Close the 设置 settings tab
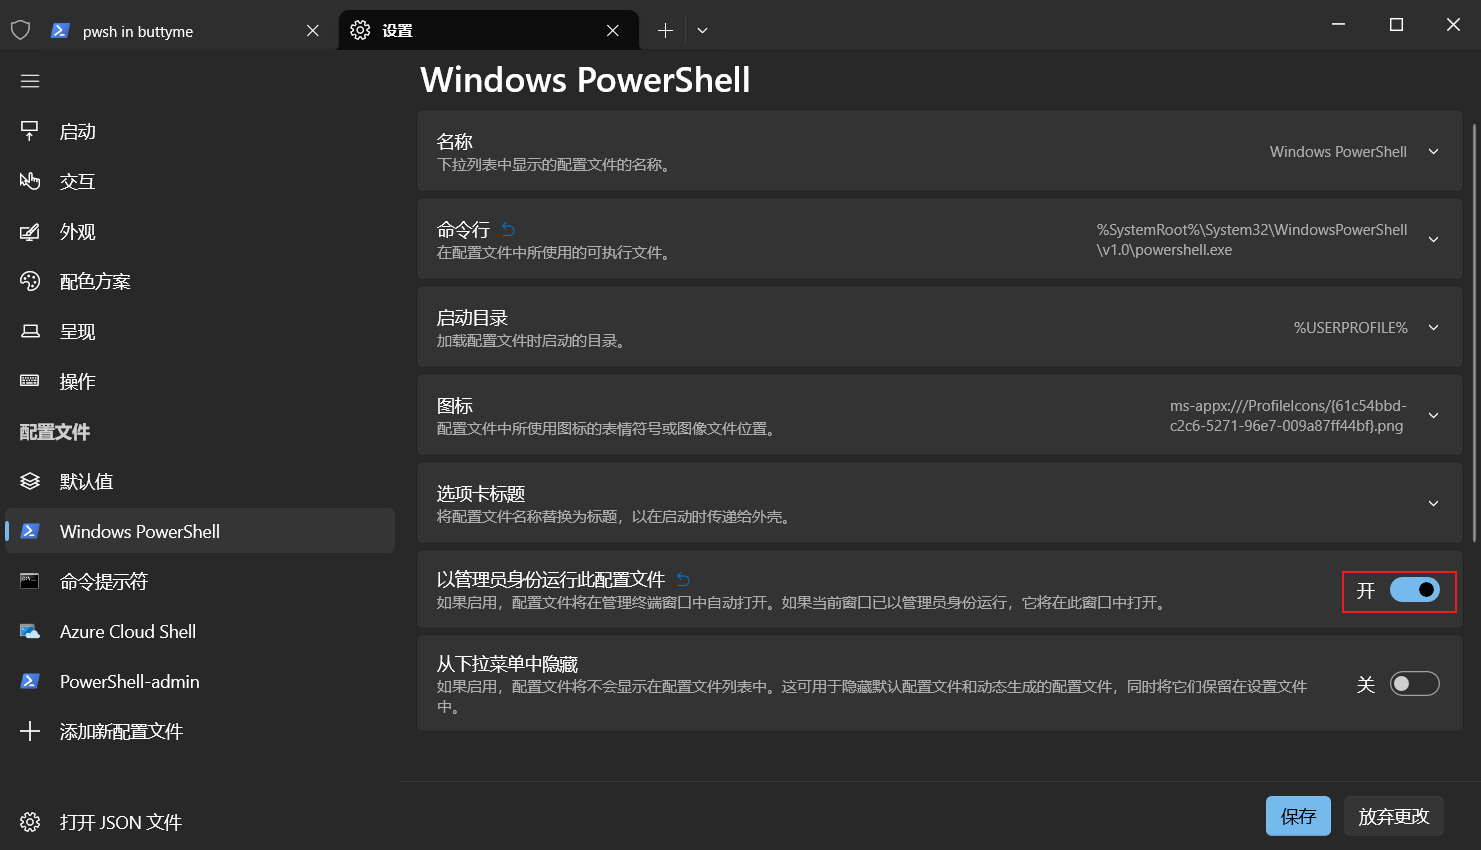Viewport: 1481px width, 850px height. tap(613, 31)
